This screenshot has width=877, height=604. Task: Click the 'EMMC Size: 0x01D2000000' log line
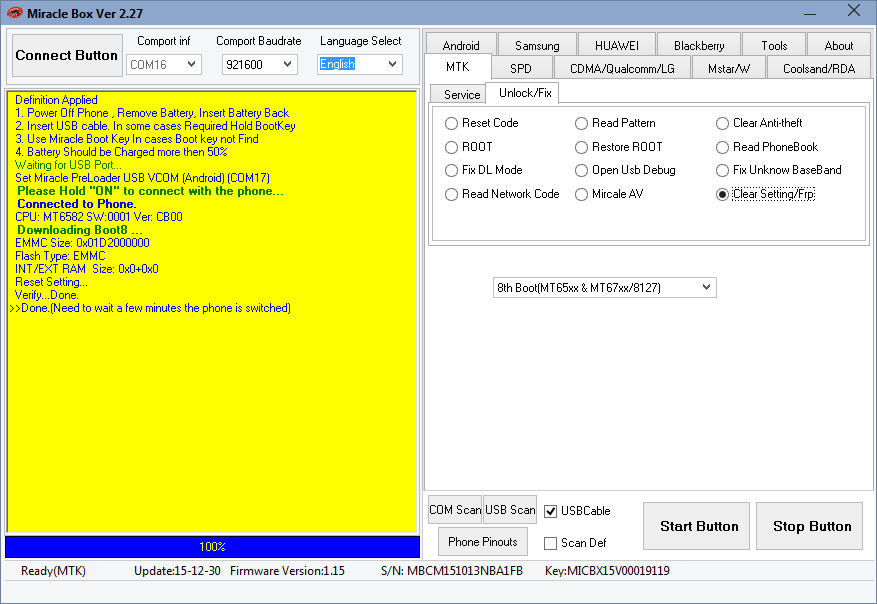pos(82,243)
